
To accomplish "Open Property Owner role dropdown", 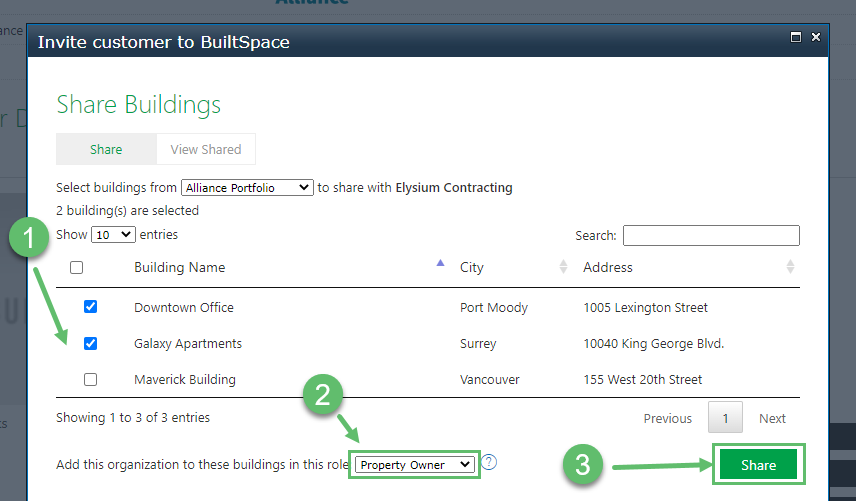I will [414, 465].
